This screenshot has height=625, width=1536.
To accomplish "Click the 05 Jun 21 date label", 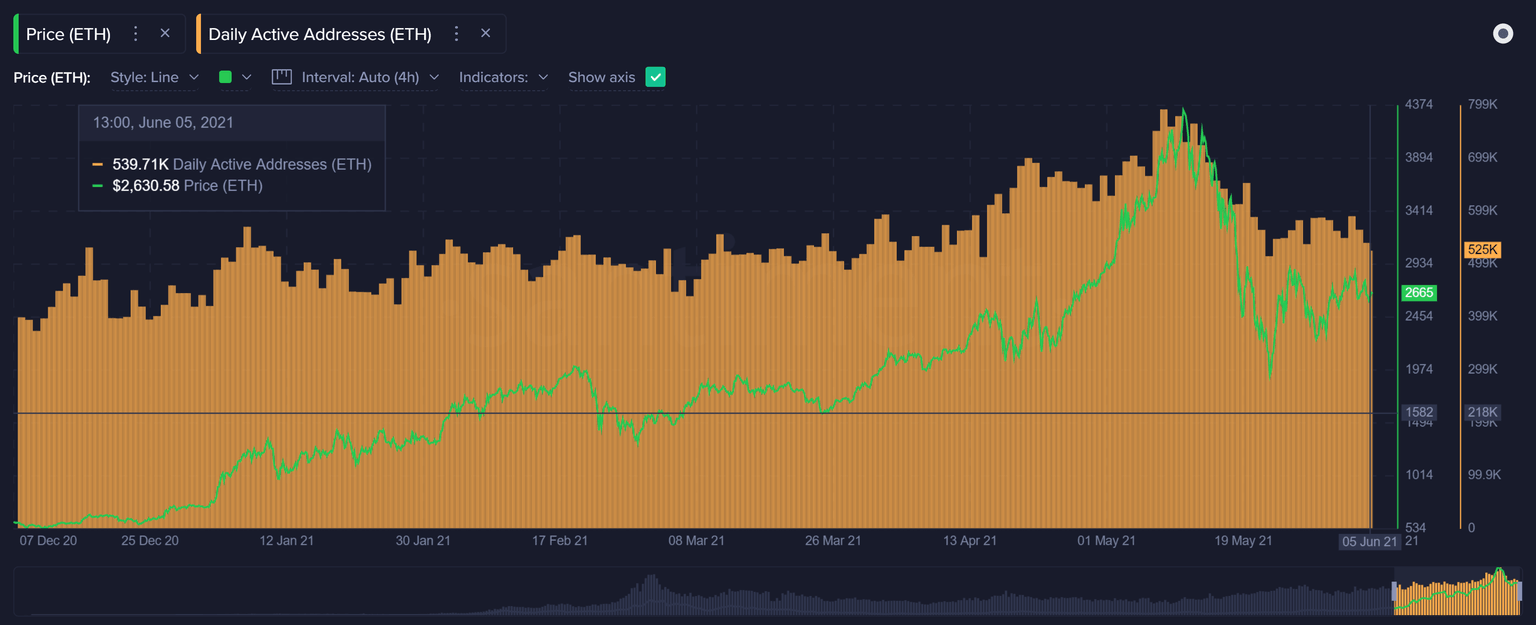I will click(x=1368, y=541).
